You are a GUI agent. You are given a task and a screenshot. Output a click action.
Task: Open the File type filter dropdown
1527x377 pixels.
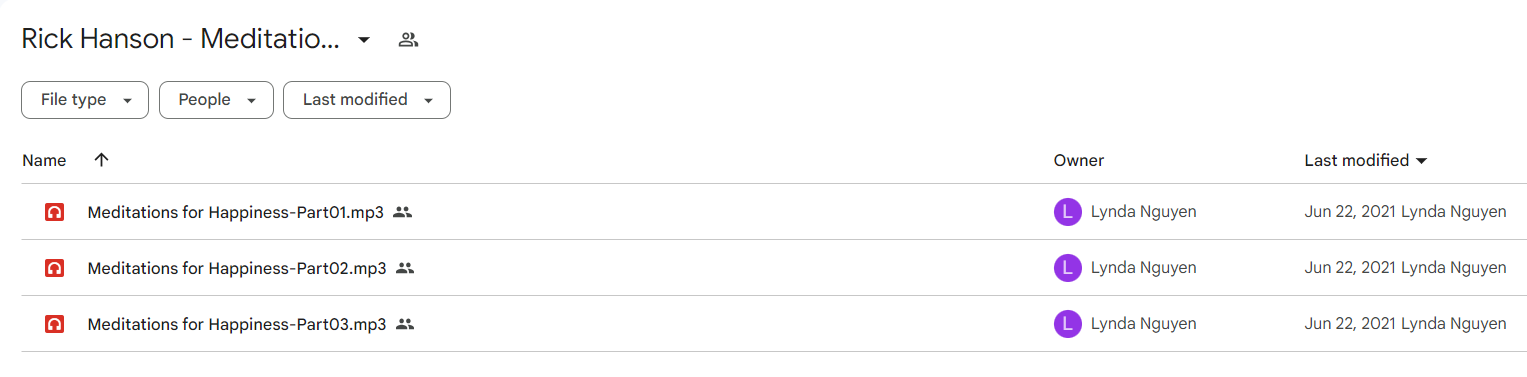coord(85,100)
